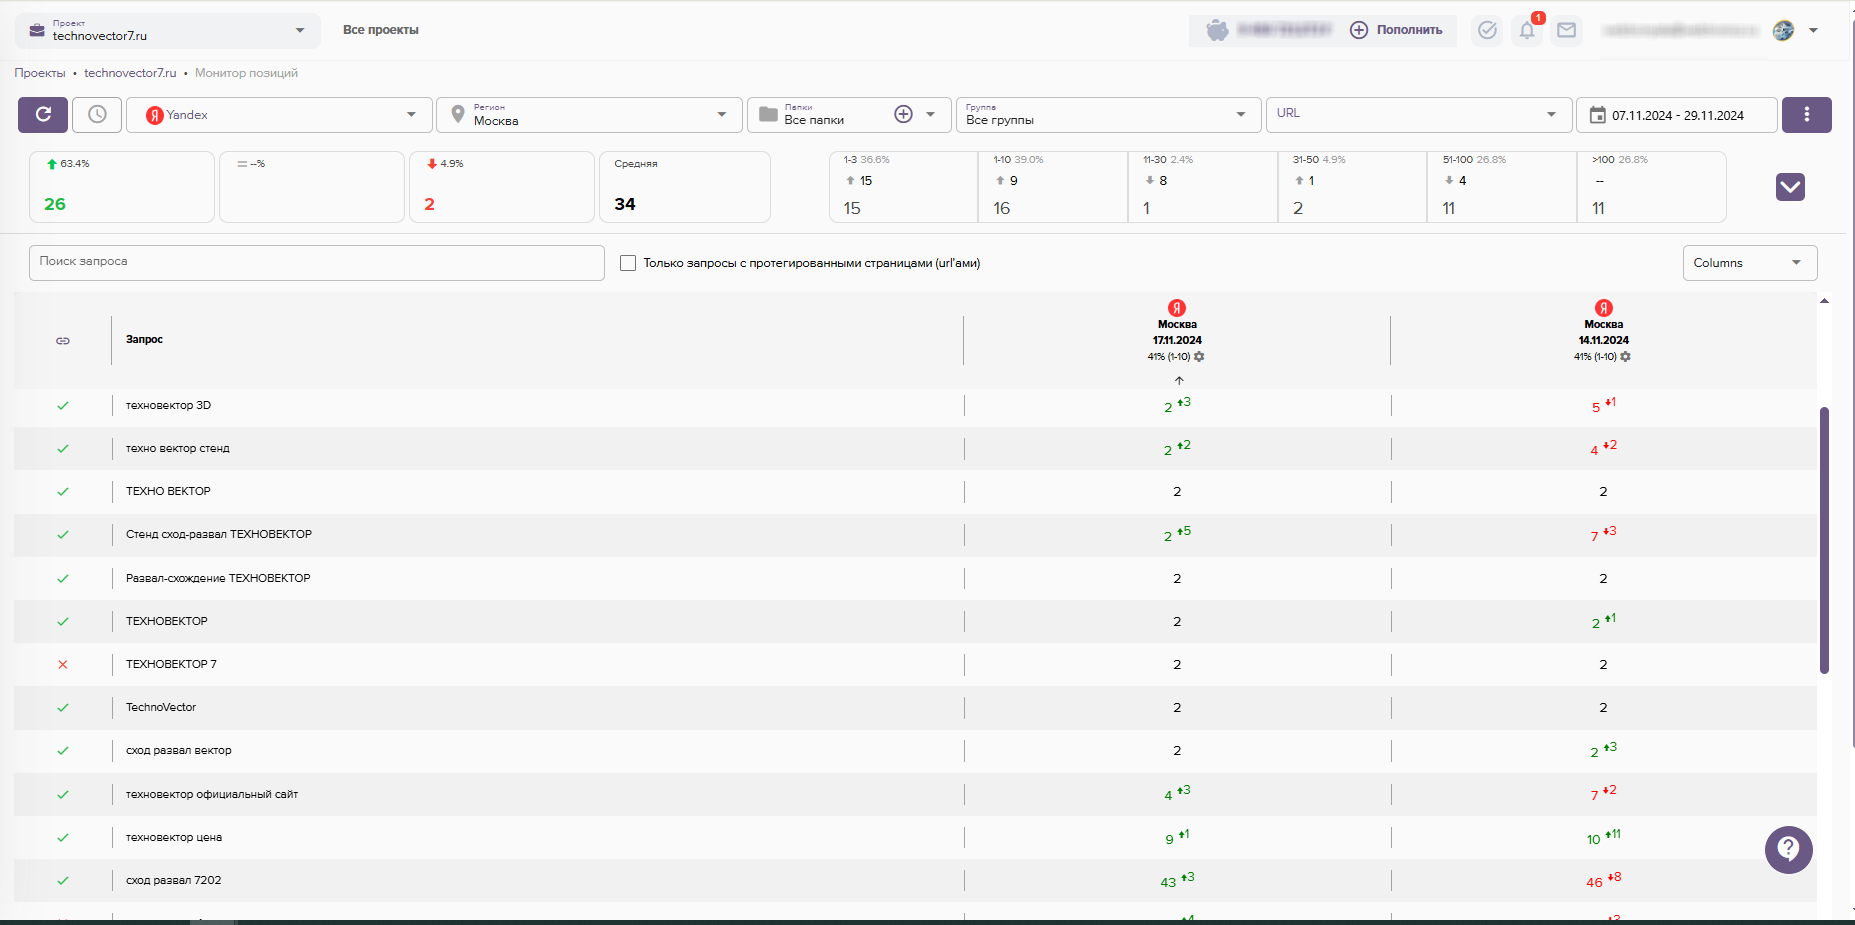Click the add folder plus icon
This screenshot has width=1855, height=925.
click(903, 115)
